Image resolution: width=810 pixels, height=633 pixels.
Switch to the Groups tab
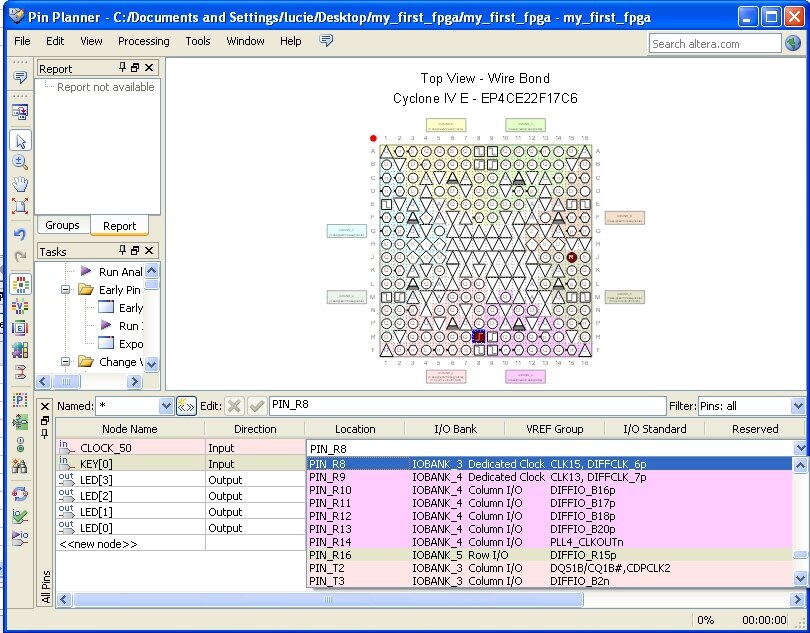click(x=62, y=225)
